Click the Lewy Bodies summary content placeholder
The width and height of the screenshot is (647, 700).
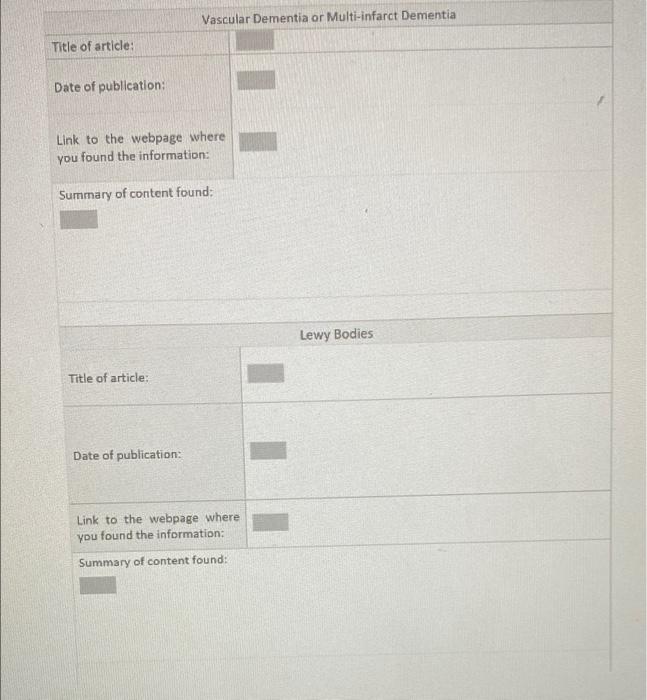(x=98, y=585)
